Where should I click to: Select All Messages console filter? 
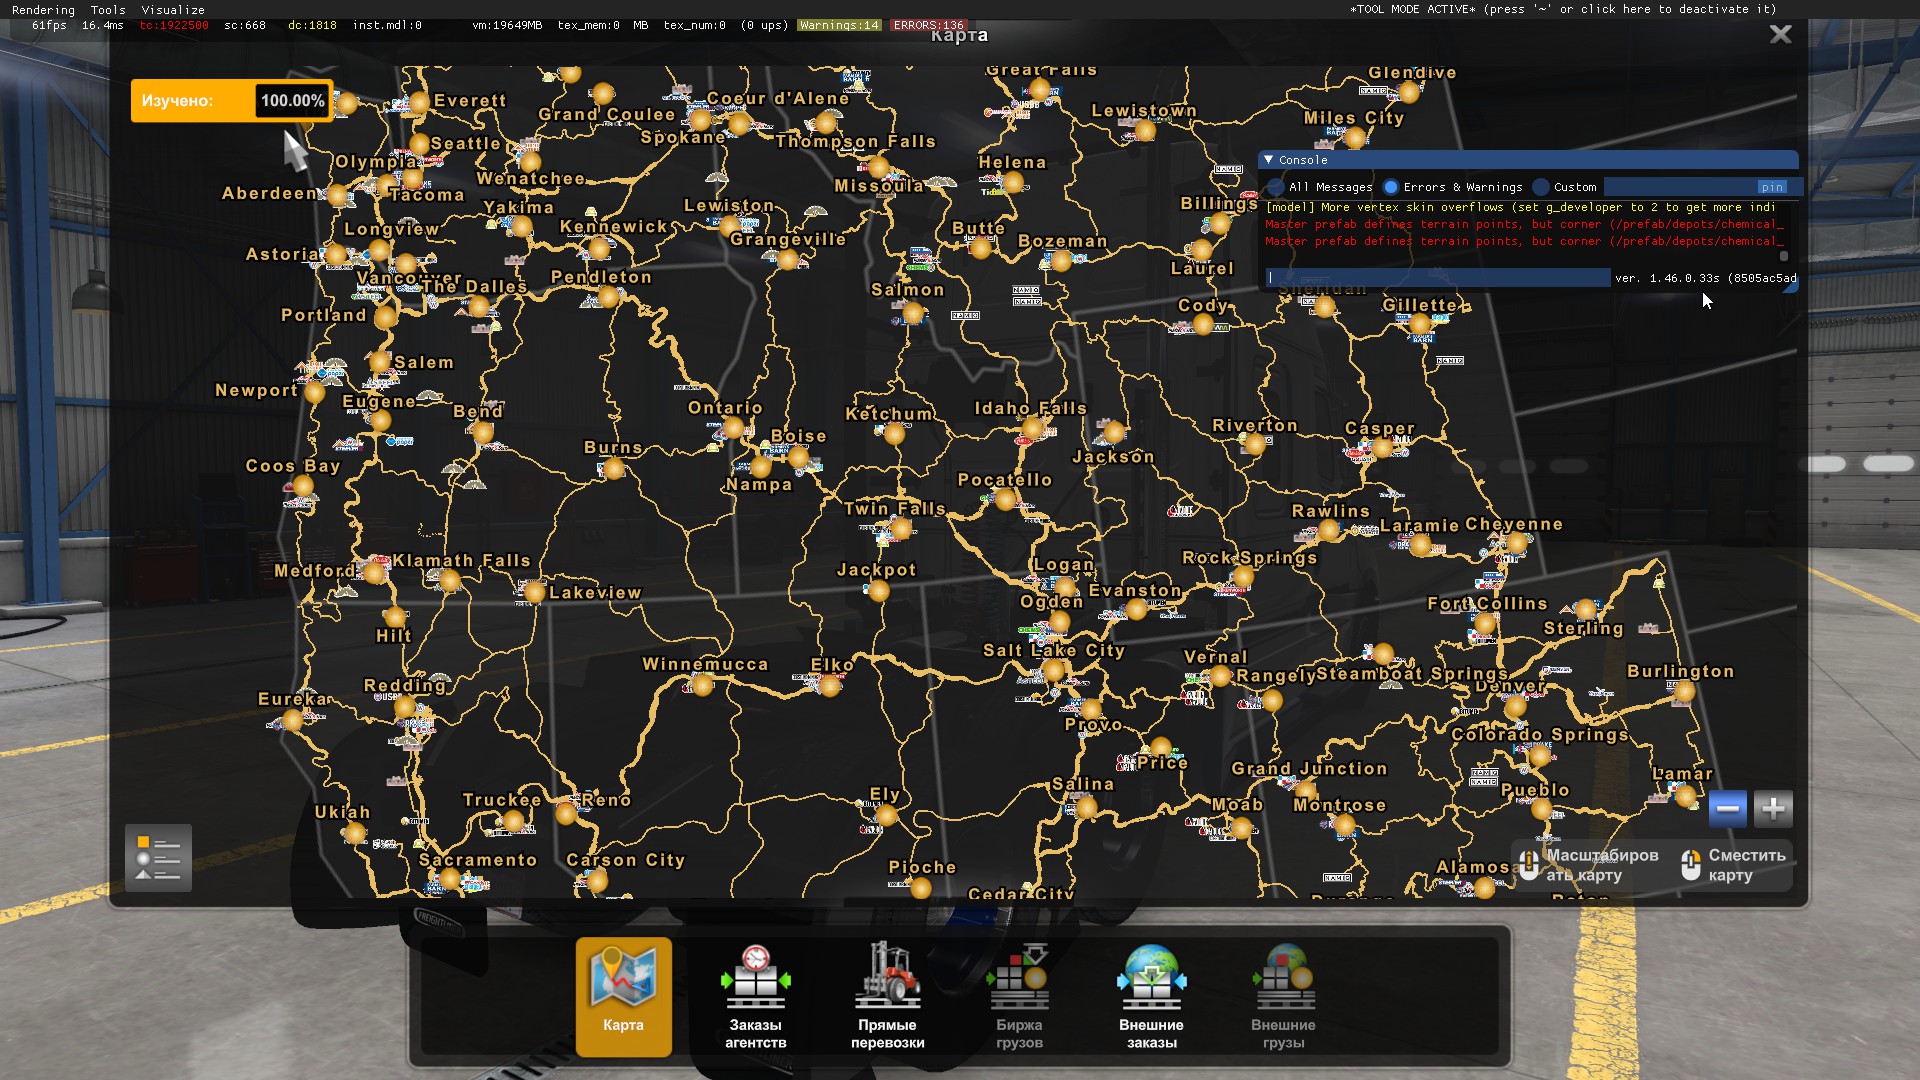coord(1321,187)
